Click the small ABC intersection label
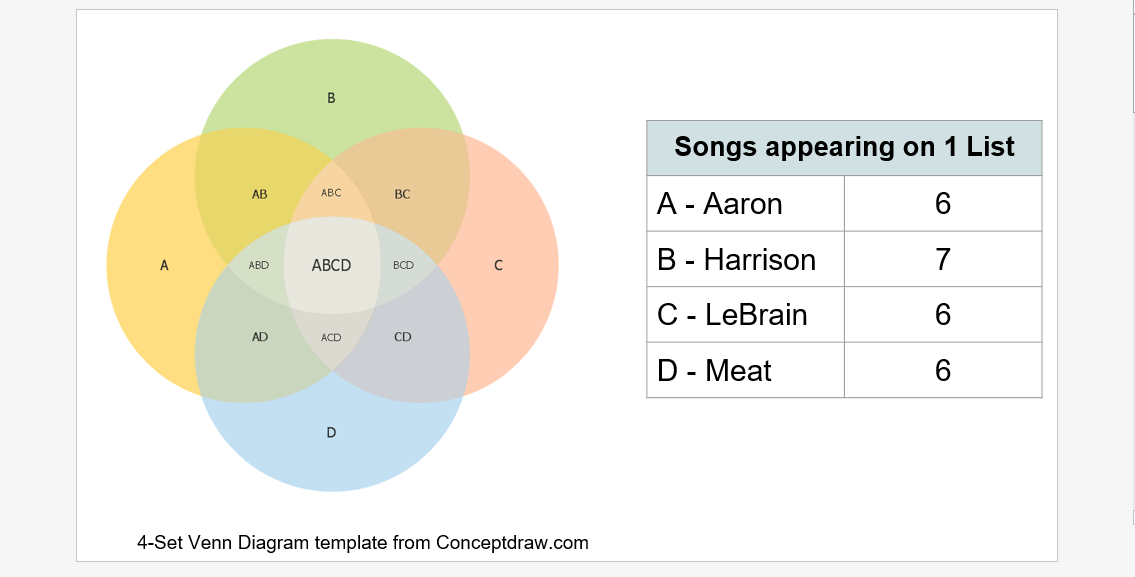Image resolution: width=1135 pixels, height=577 pixels. tap(331, 194)
